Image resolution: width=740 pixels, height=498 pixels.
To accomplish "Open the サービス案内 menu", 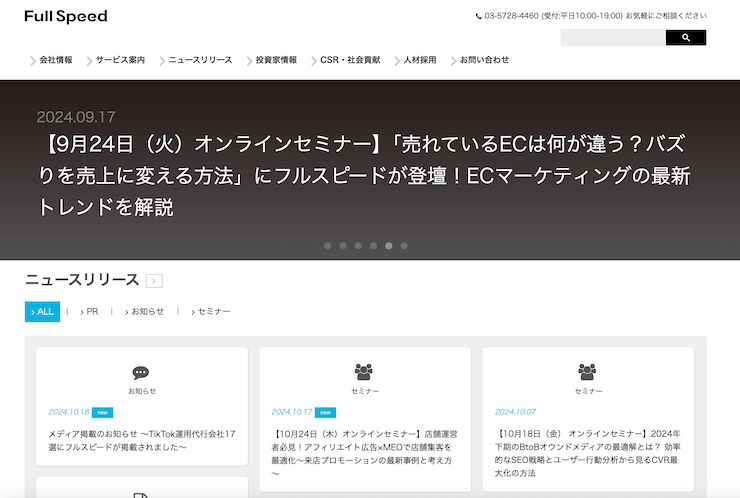I will point(120,60).
